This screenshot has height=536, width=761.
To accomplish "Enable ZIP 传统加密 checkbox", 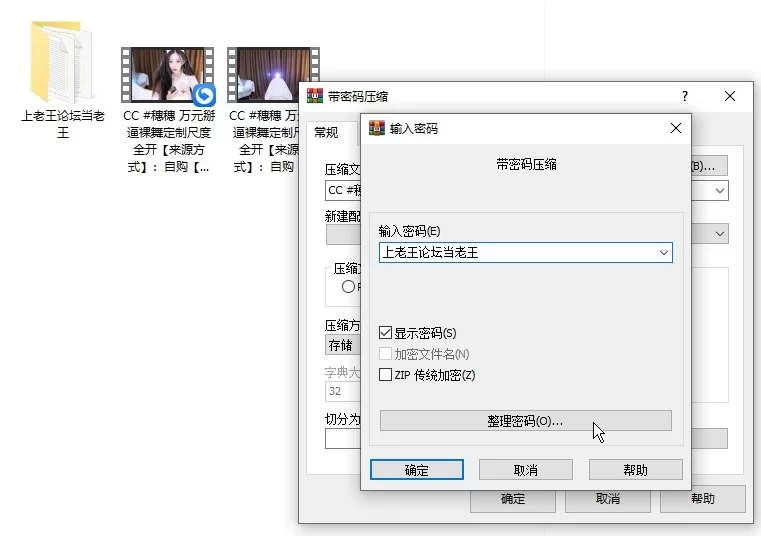I will [x=385, y=375].
